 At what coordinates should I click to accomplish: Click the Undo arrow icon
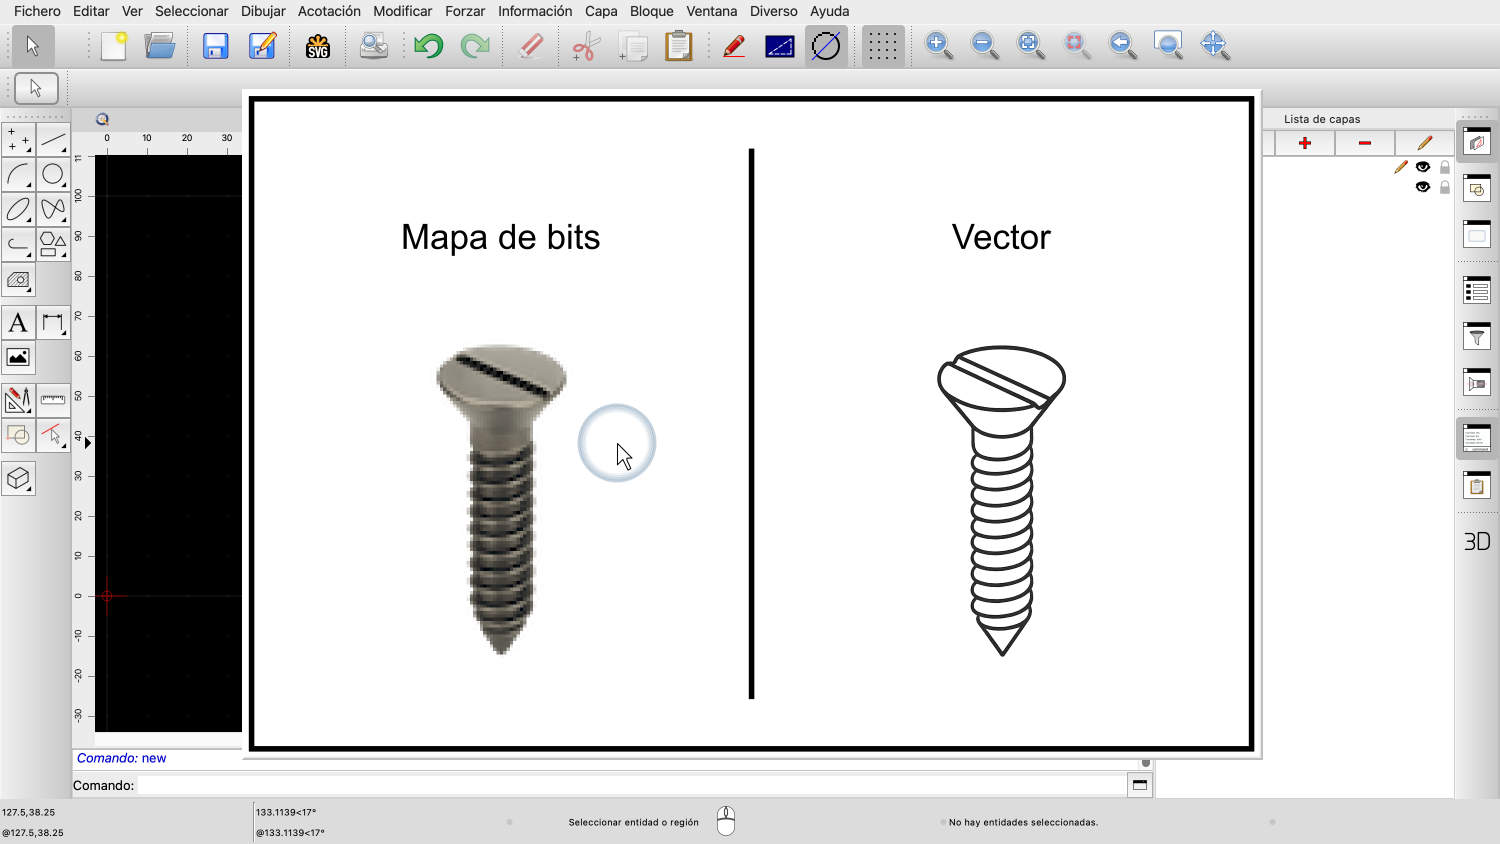coord(428,46)
